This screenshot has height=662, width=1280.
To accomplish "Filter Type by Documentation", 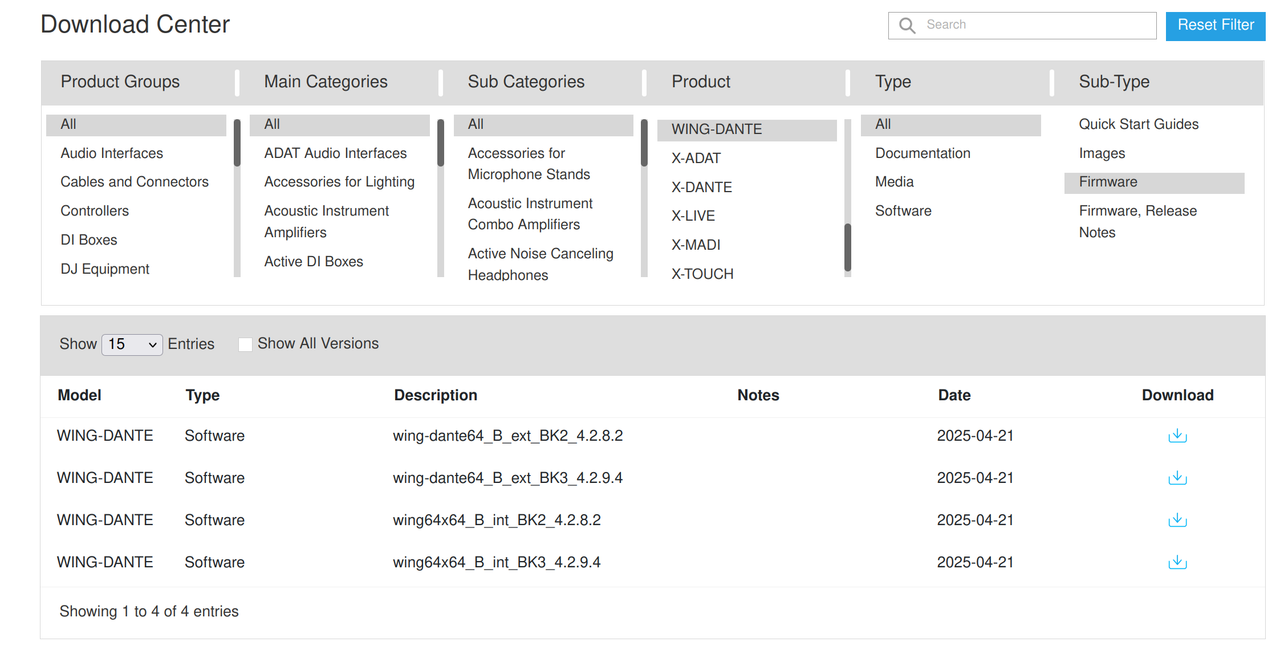I will (x=923, y=153).
